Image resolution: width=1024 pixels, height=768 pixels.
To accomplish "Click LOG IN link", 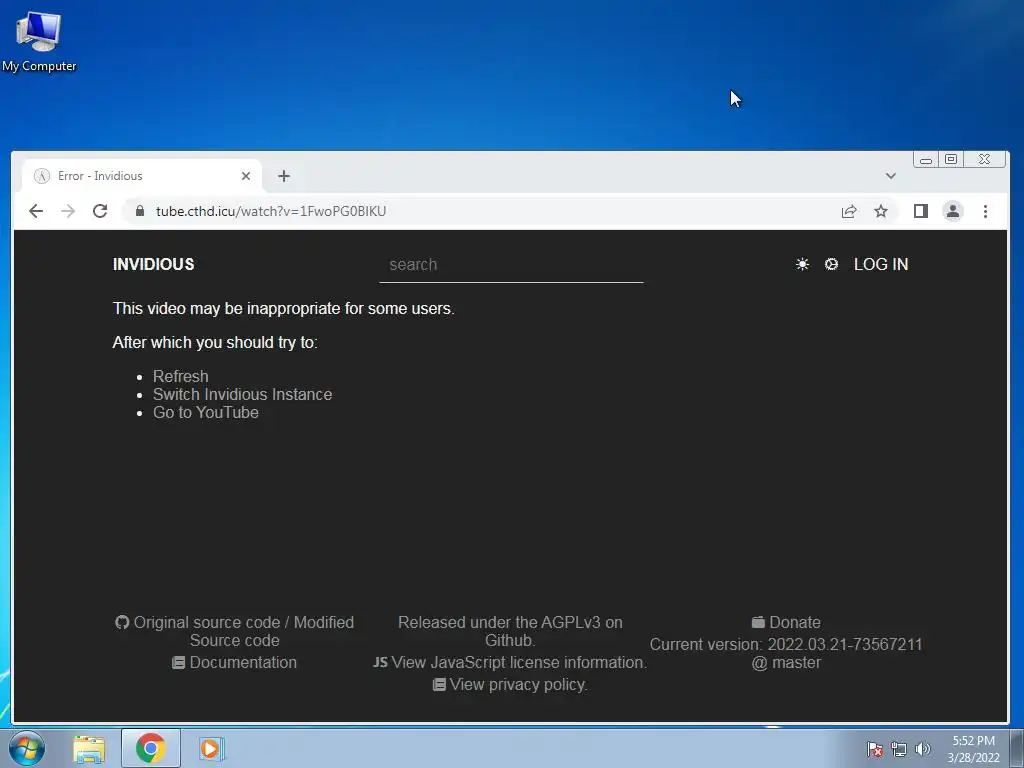I will point(881,264).
